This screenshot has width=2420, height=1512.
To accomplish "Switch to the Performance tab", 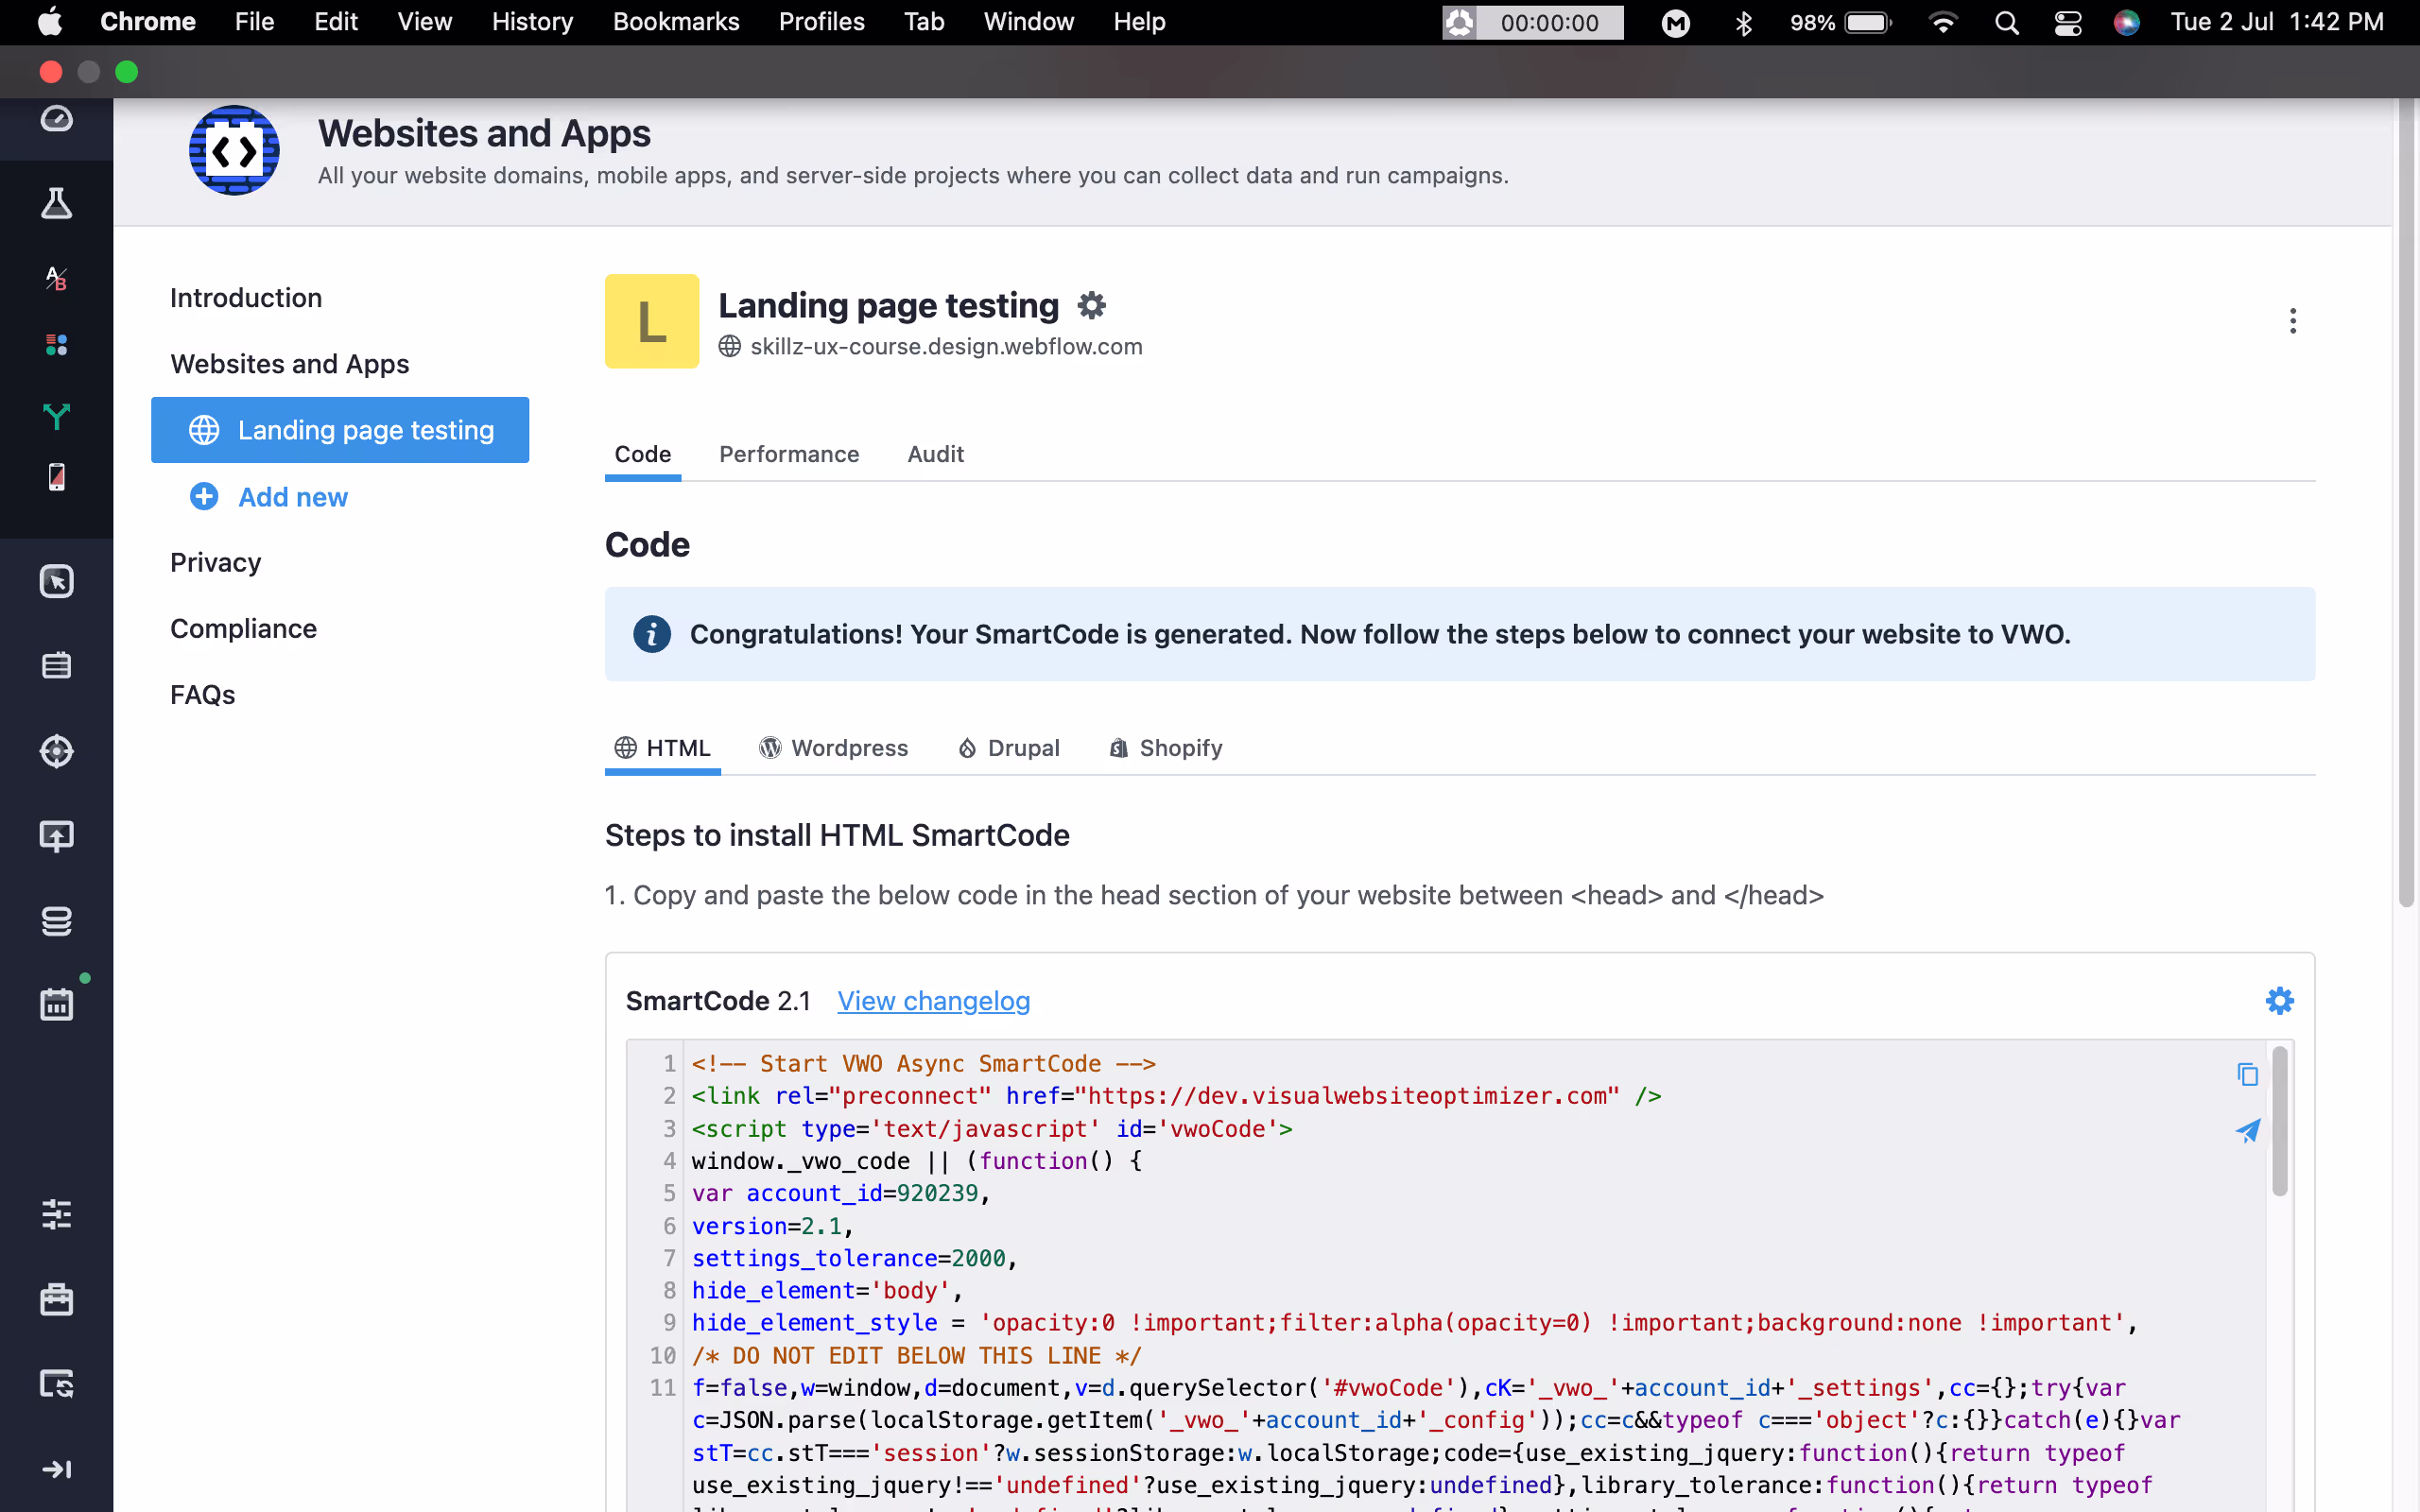I will (x=789, y=454).
